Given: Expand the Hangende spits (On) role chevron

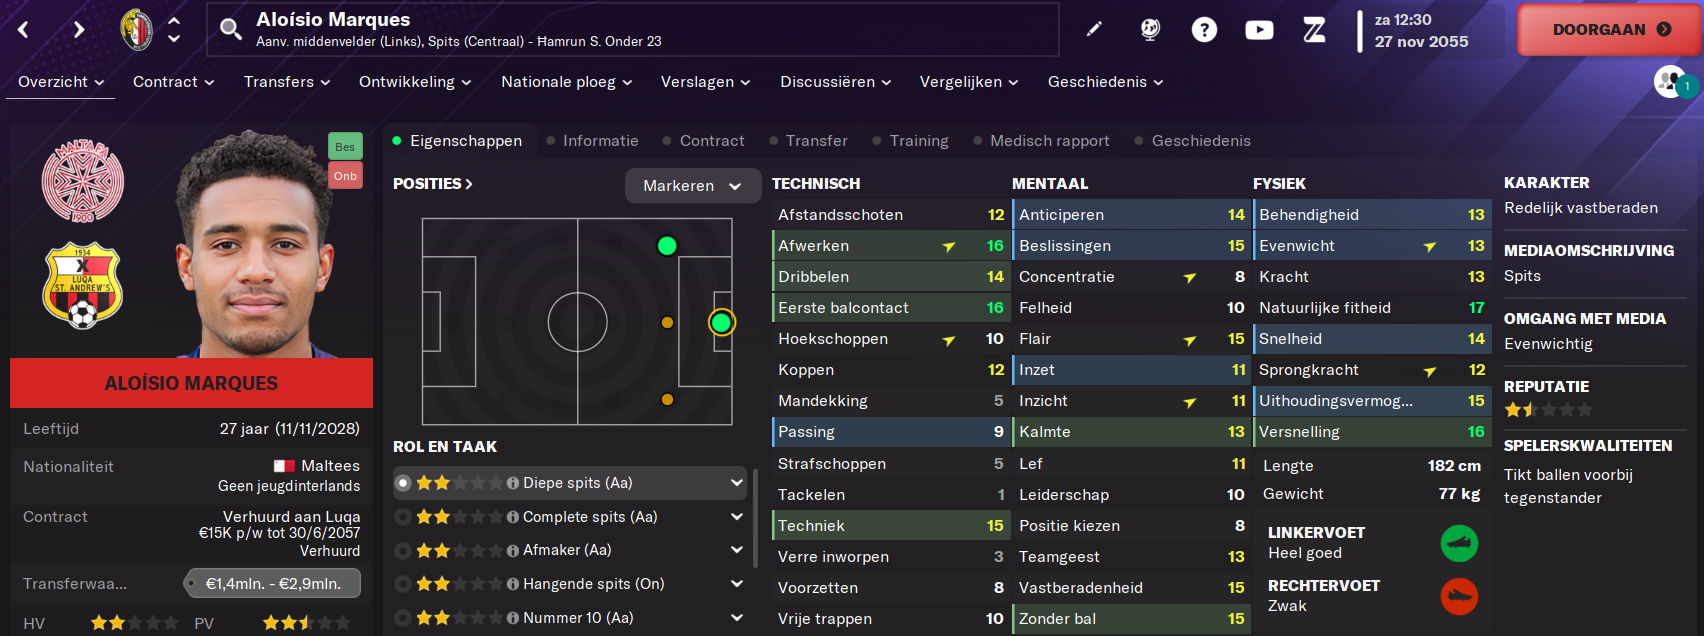Looking at the screenshot, I should (737, 584).
